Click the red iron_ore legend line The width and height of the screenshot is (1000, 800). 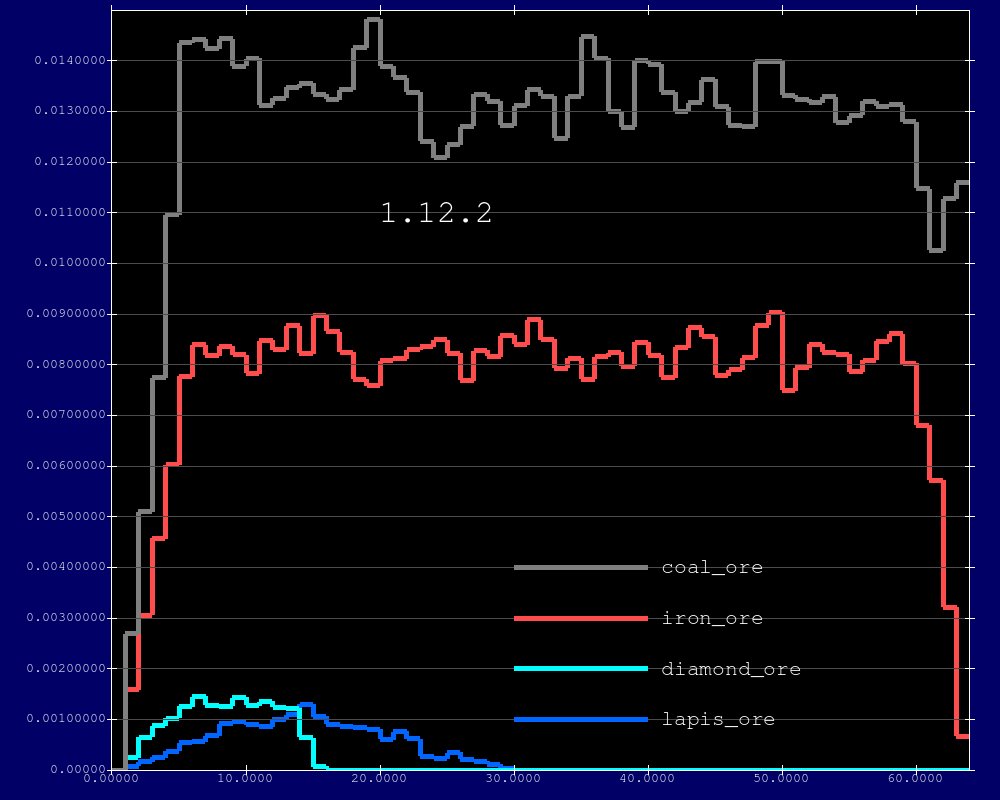click(x=581, y=618)
